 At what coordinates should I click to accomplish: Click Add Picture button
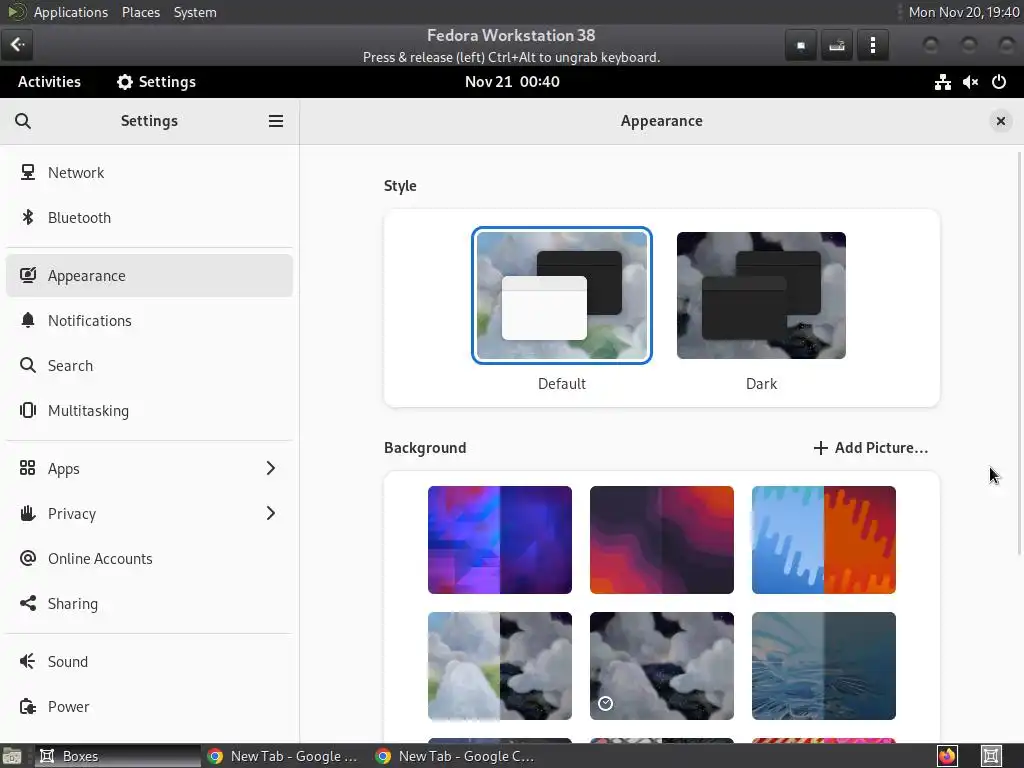pyautogui.click(x=871, y=448)
